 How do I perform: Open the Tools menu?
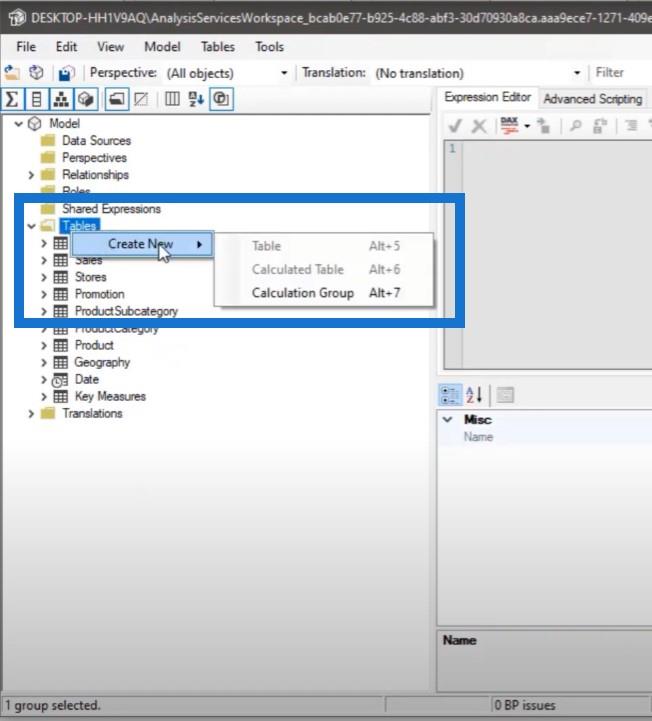click(269, 47)
